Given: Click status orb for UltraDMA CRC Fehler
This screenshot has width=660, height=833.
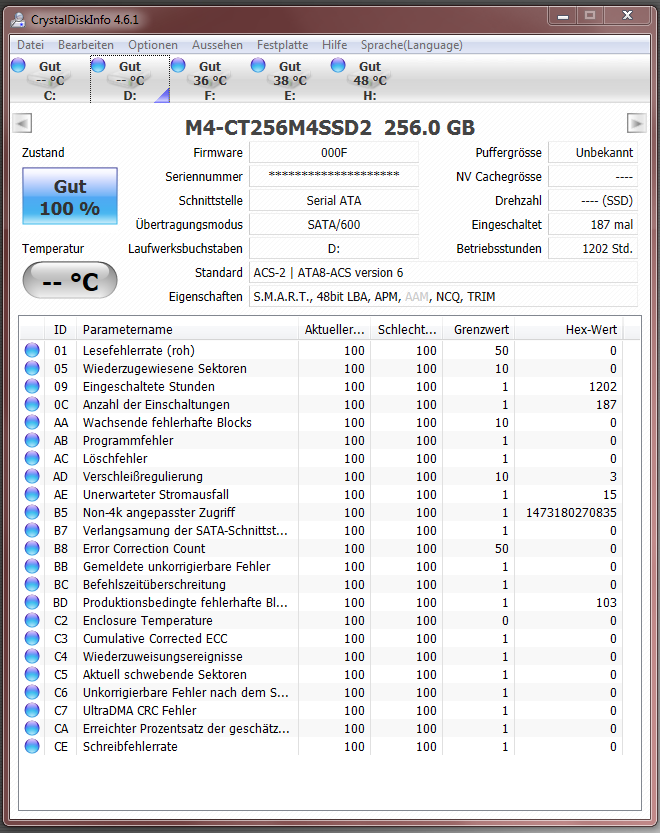Looking at the screenshot, I should point(32,710).
